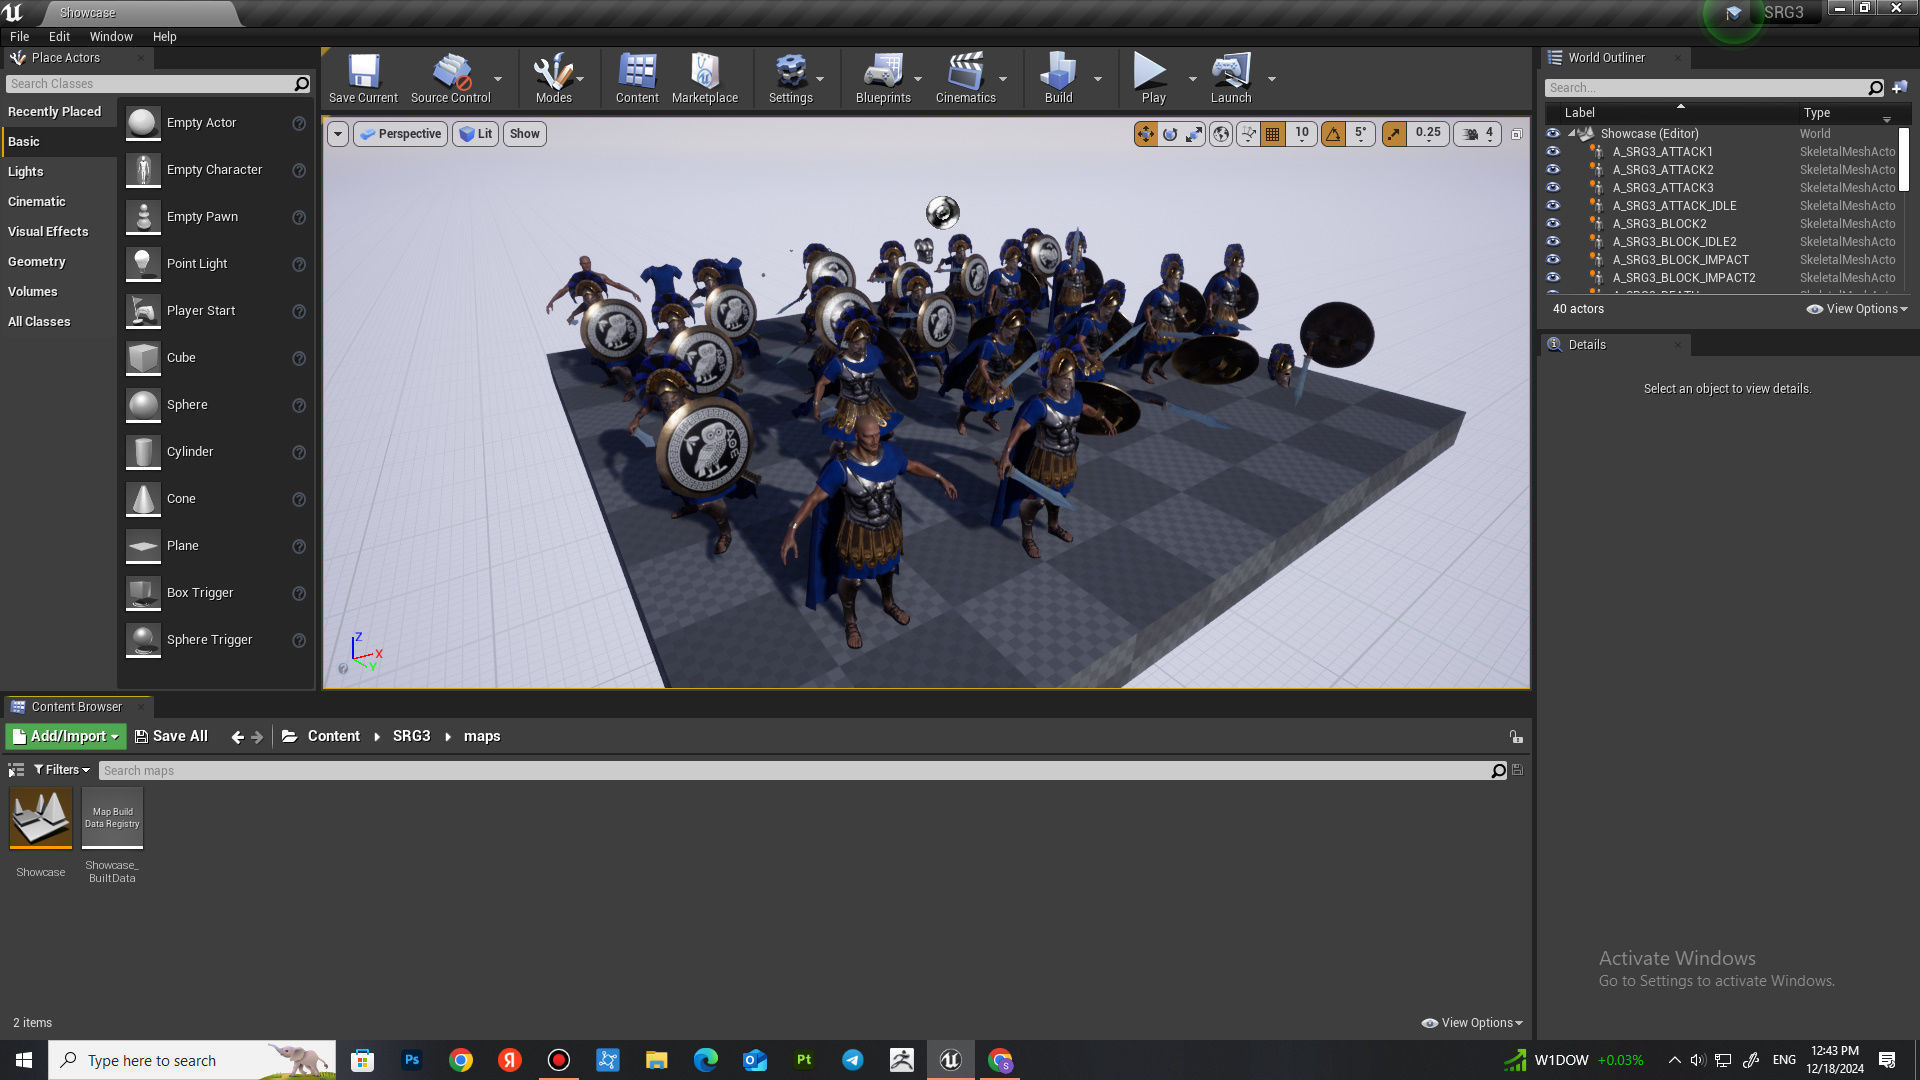Open the Showcase map thumbnail
This screenshot has width=1920, height=1080.
point(41,817)
